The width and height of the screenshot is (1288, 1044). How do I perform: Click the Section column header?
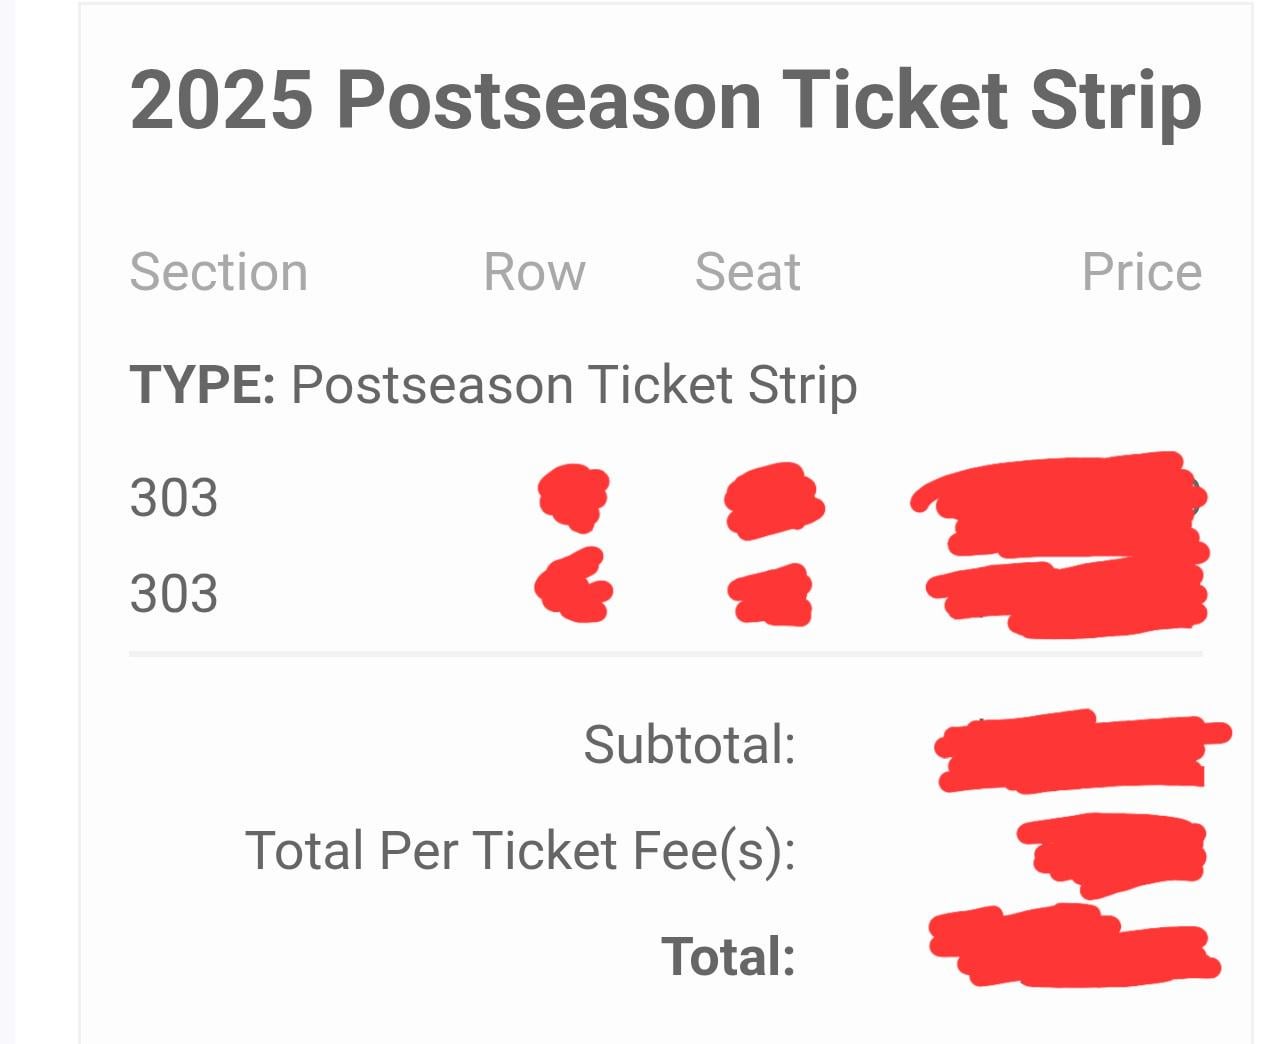pos(218,272)
